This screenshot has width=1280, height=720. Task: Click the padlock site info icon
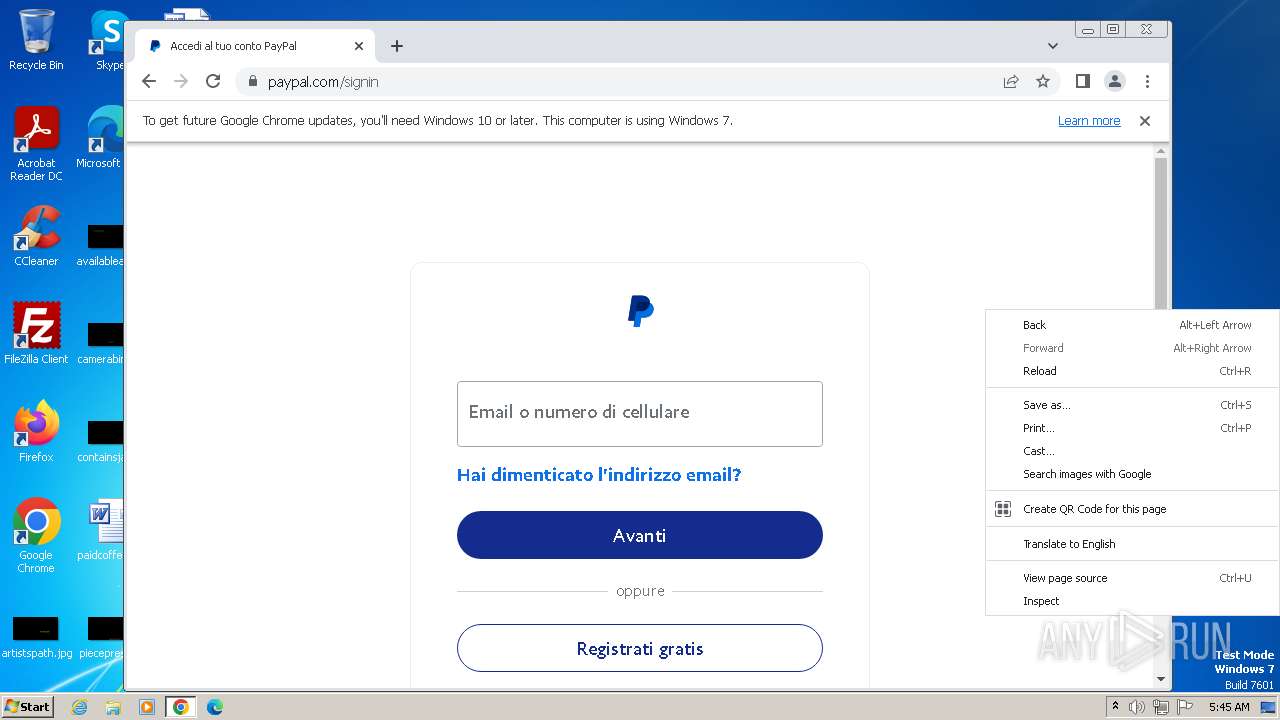pos(252,82)
